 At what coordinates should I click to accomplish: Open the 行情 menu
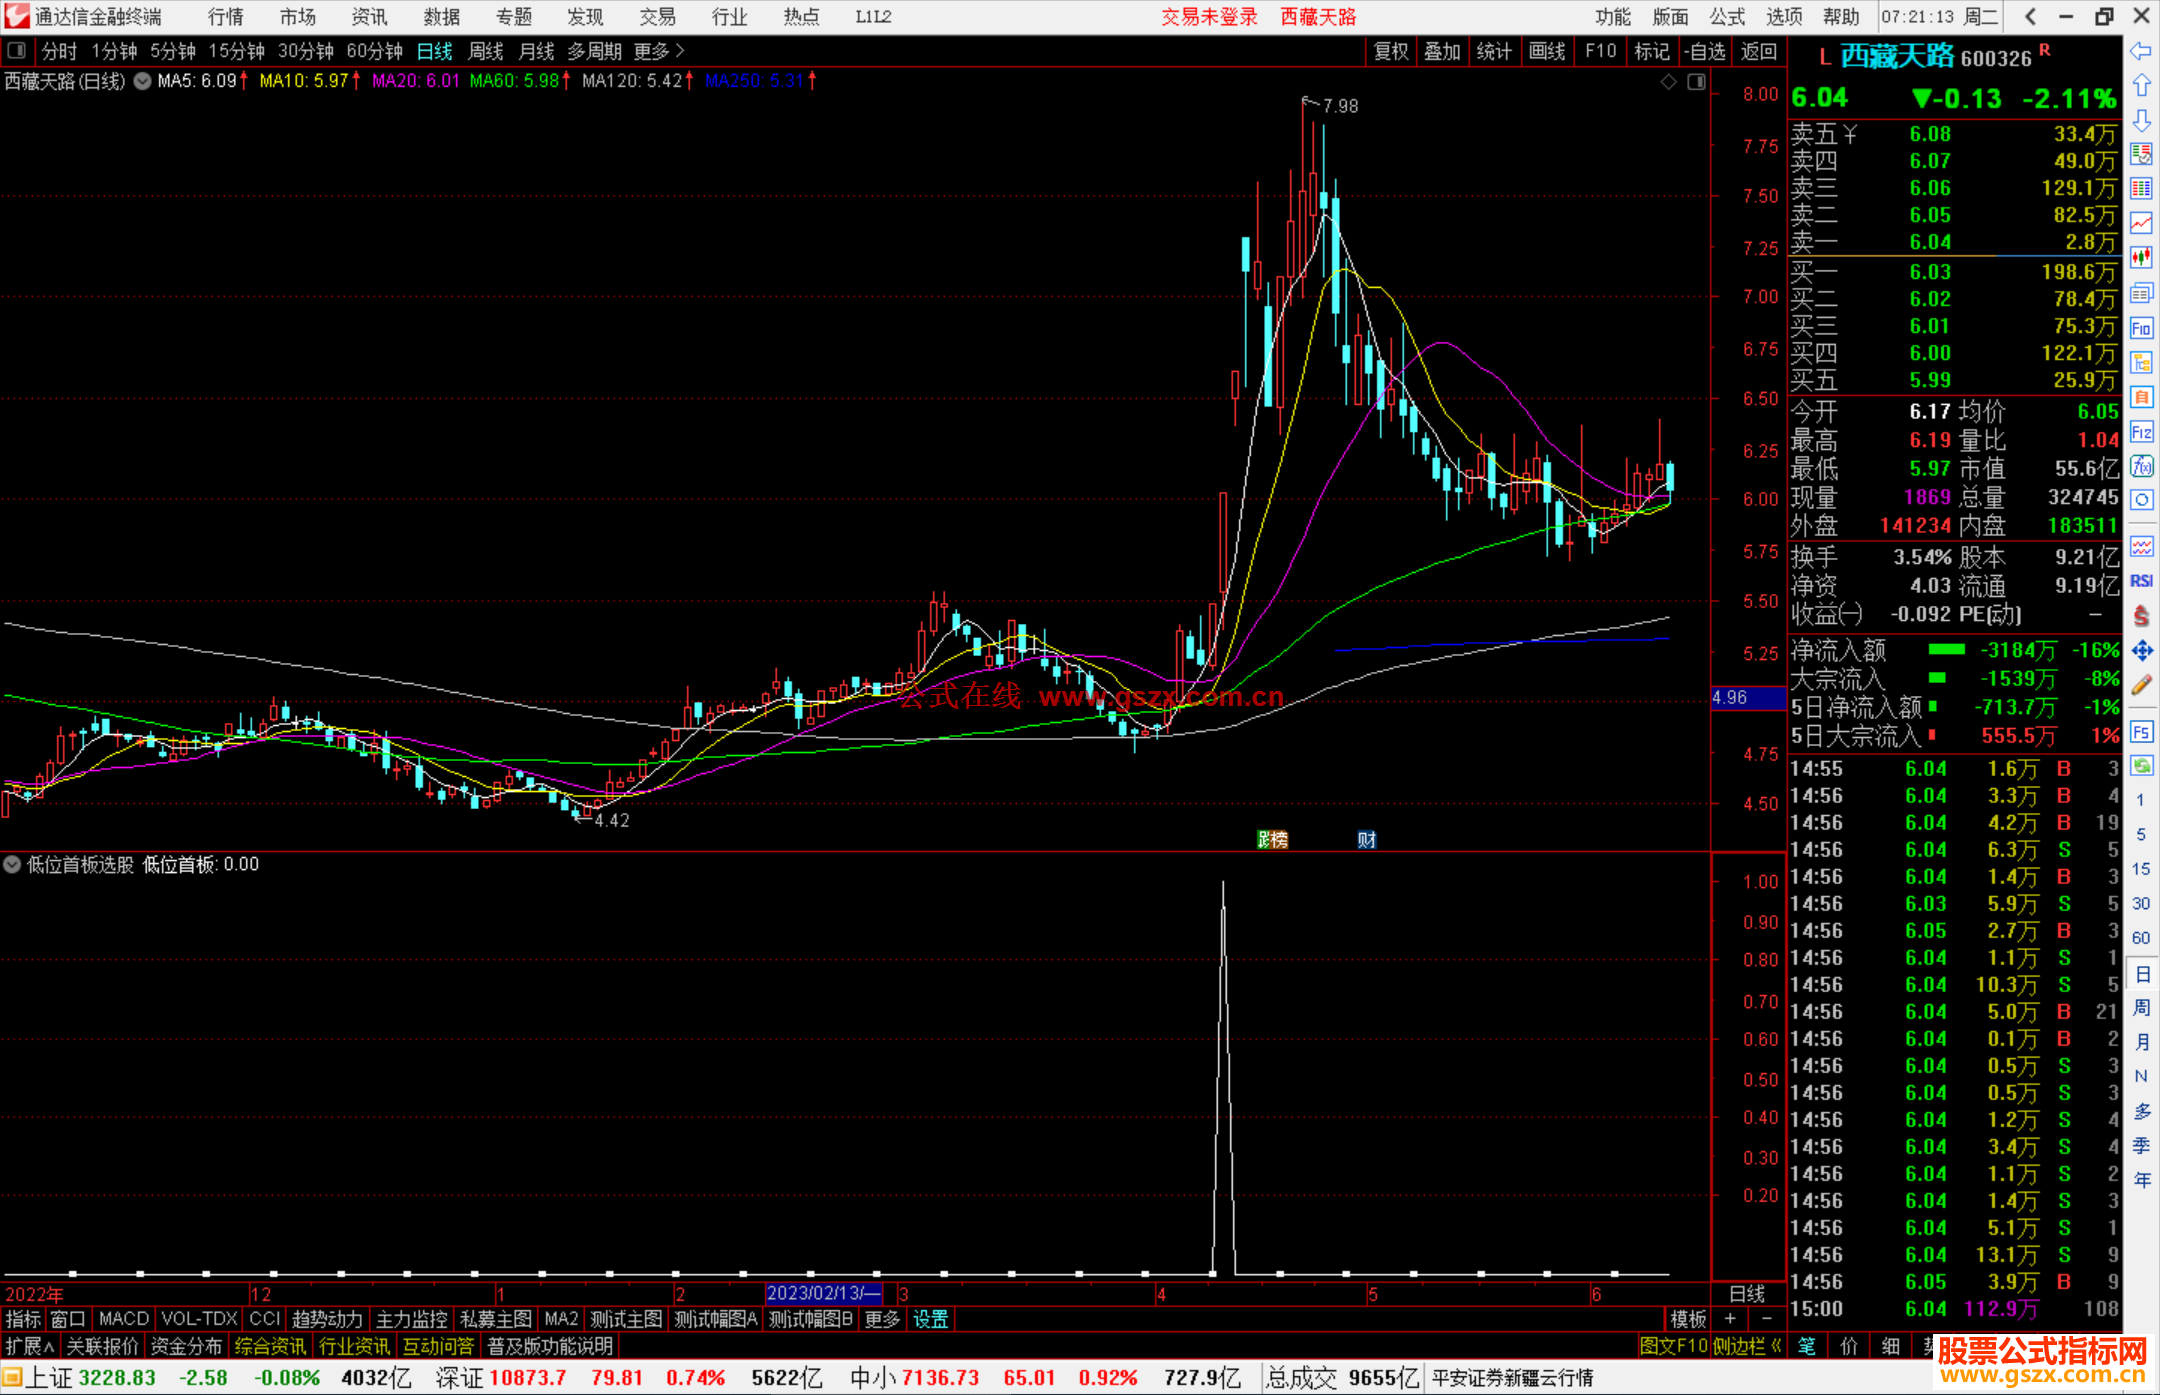click(x=225, y=17)
